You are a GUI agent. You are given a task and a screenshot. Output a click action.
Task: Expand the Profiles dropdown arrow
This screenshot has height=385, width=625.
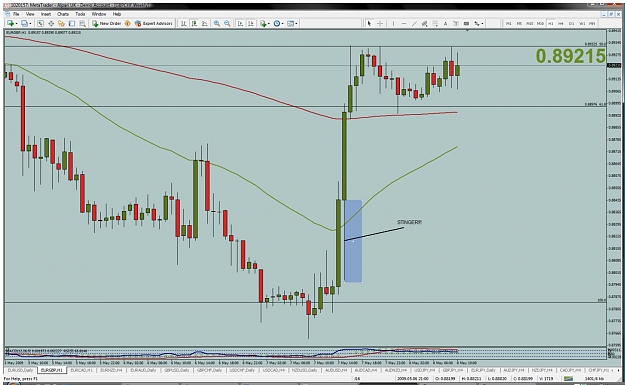30,24
